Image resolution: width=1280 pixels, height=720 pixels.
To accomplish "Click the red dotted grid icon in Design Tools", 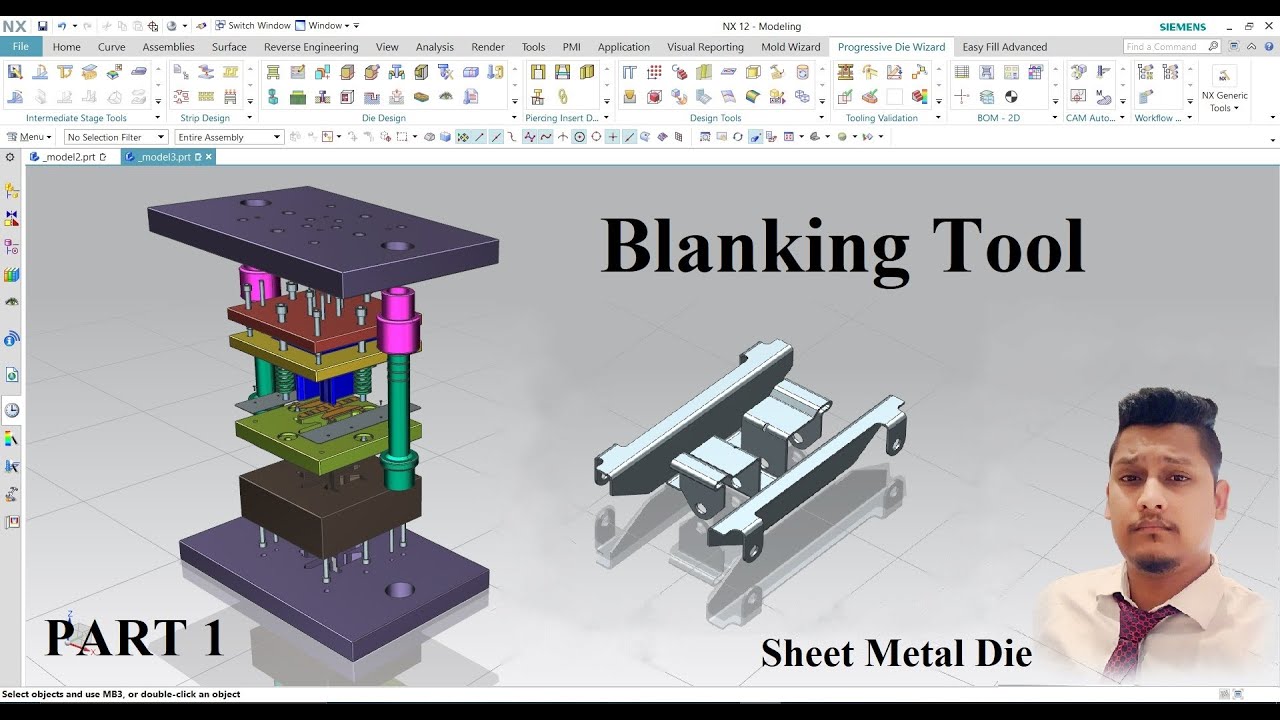I will point(654,72).
